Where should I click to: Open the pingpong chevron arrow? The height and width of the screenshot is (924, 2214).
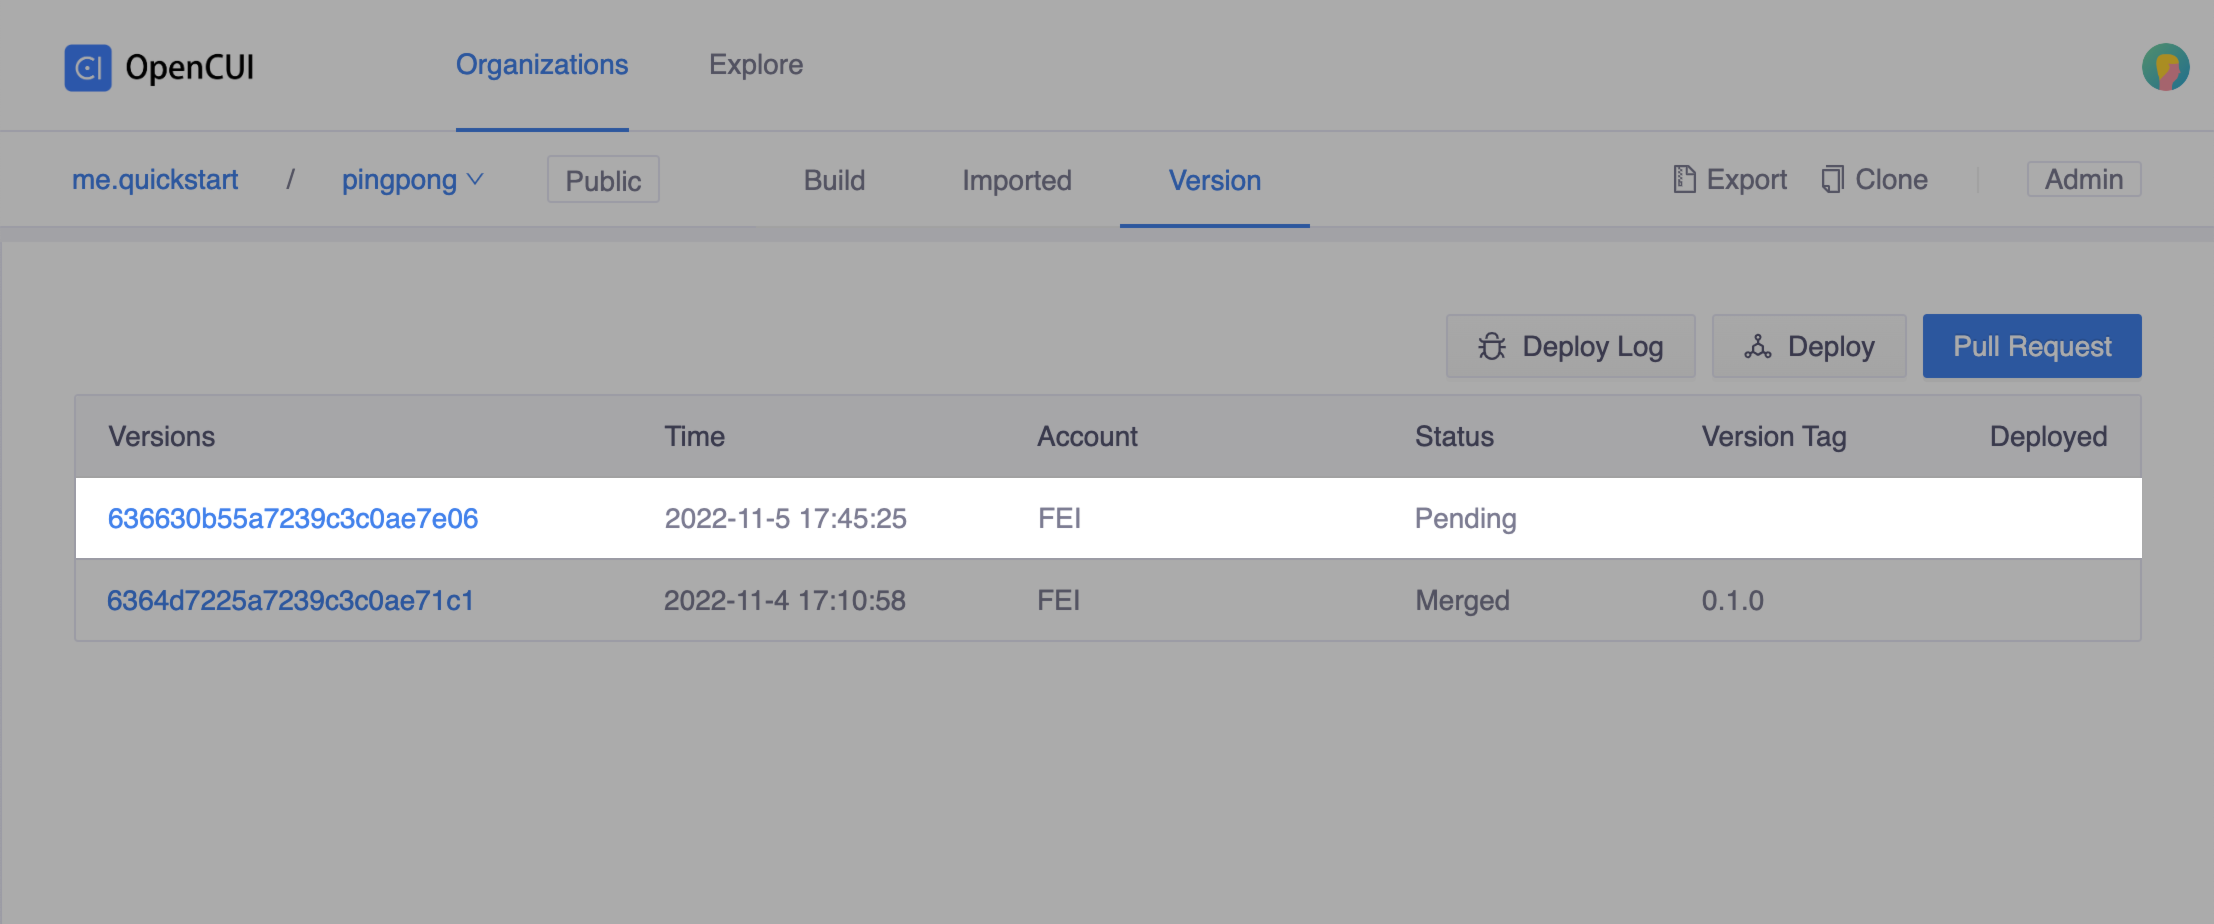click(x=475, y=180)
